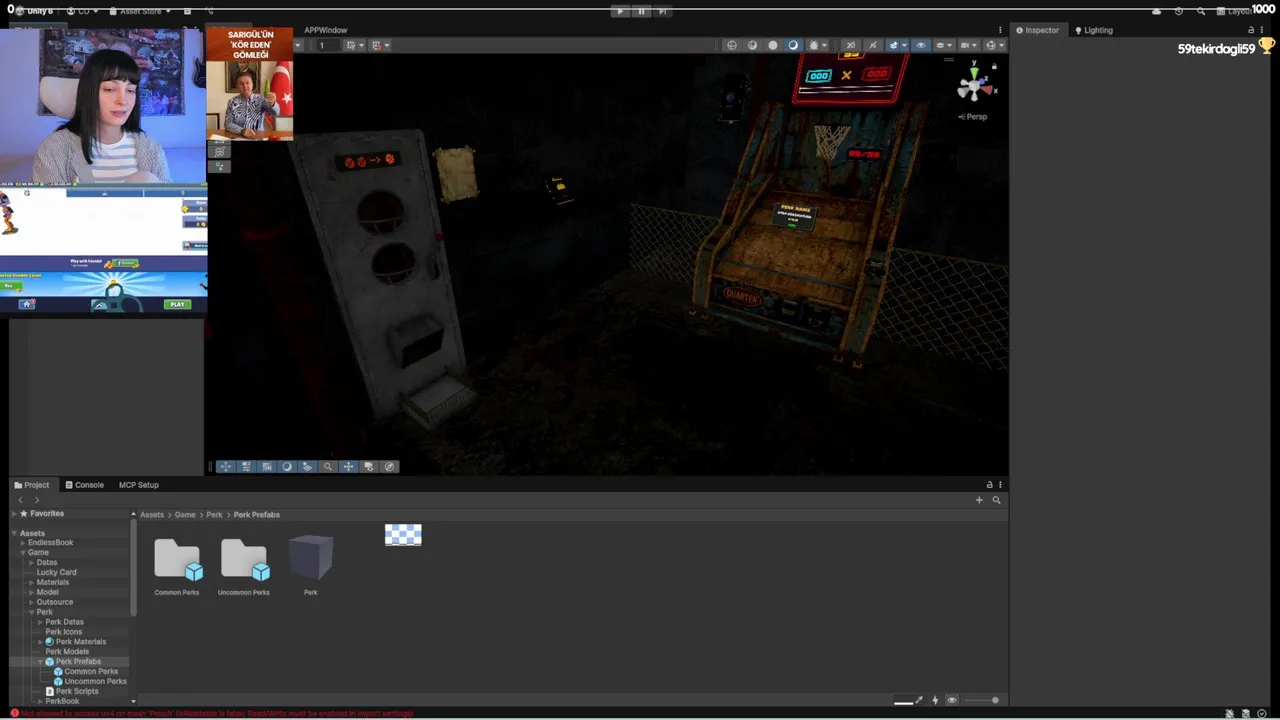Click the package icon next to Asset Store
Viewport: 1280px width, 720px height.
(x=187, y=11)
